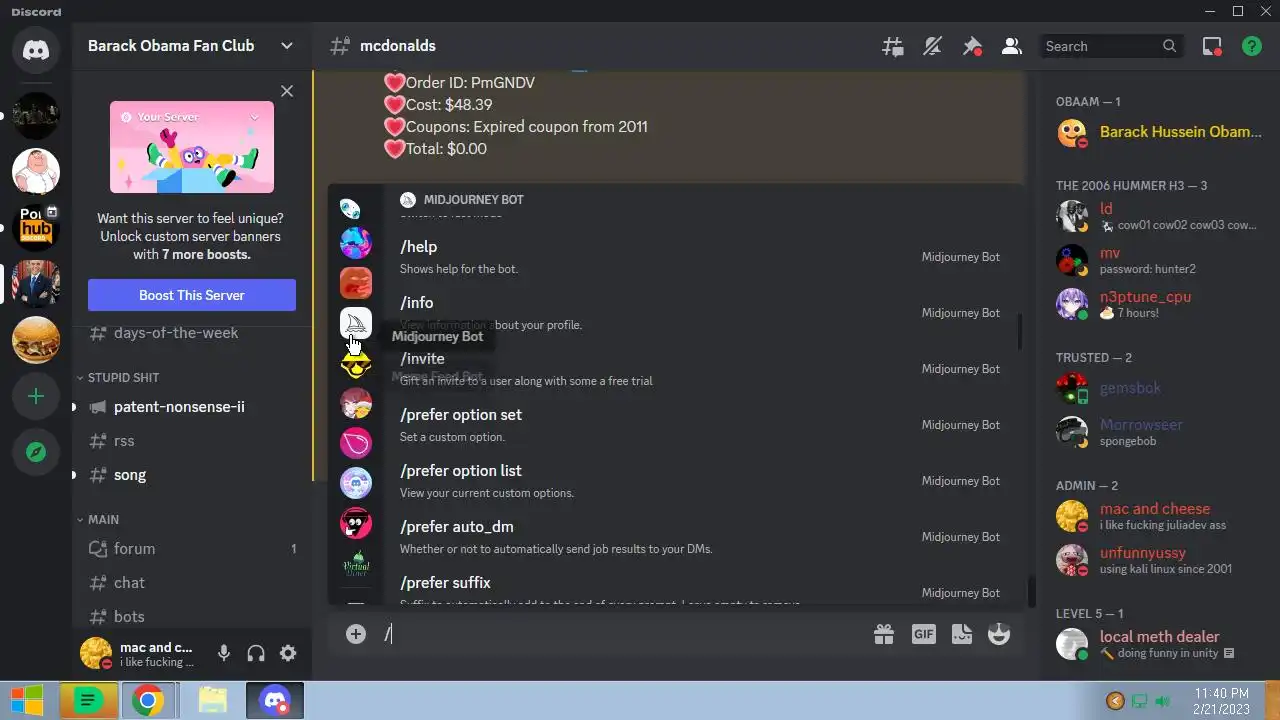Open Chrome from the taskbar
The image size is (1280, 720).
tap(148, 701)
